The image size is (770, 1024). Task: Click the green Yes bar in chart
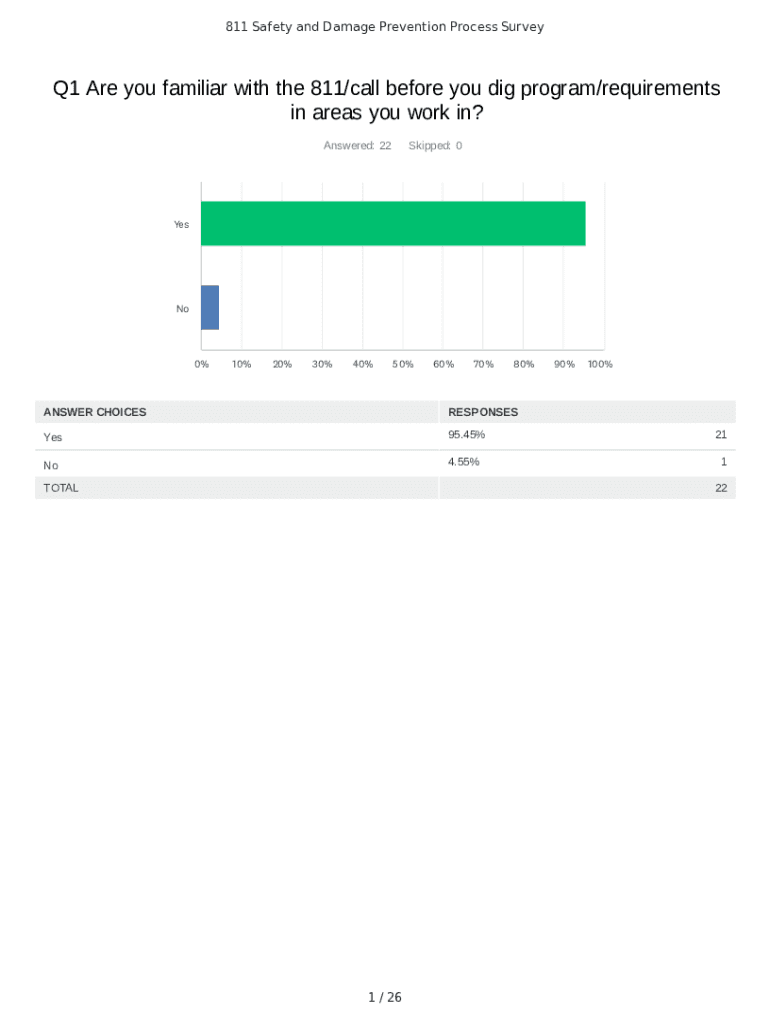tap(393, 223)
